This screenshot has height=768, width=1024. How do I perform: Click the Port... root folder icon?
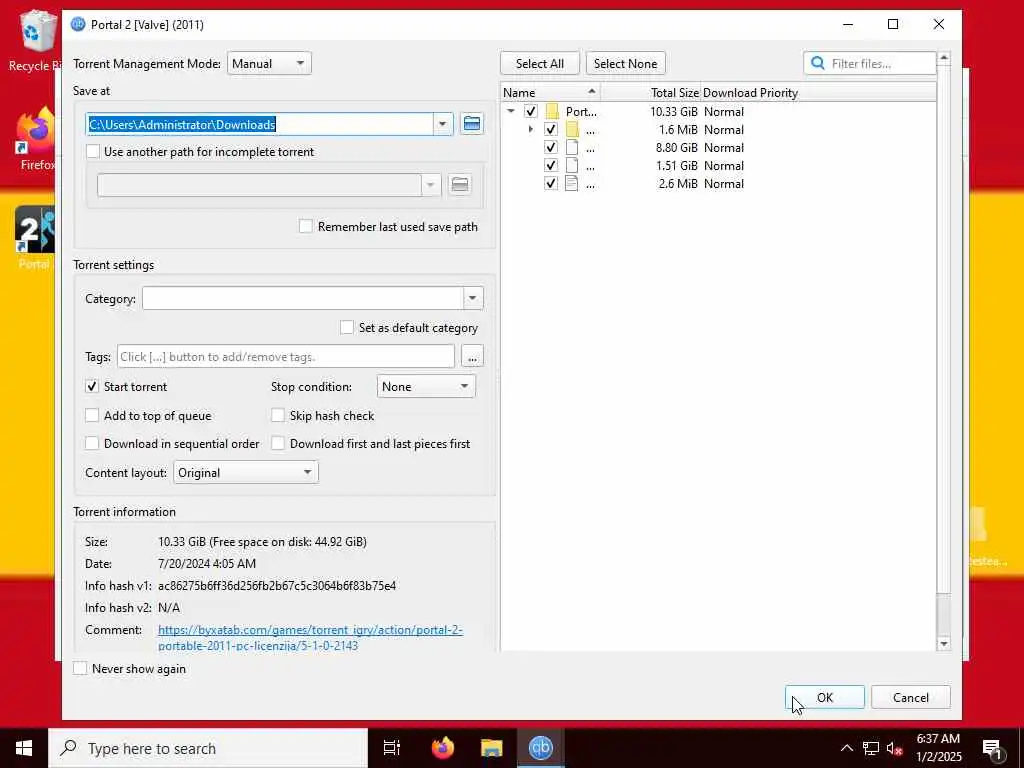click(x=552, y=111)
